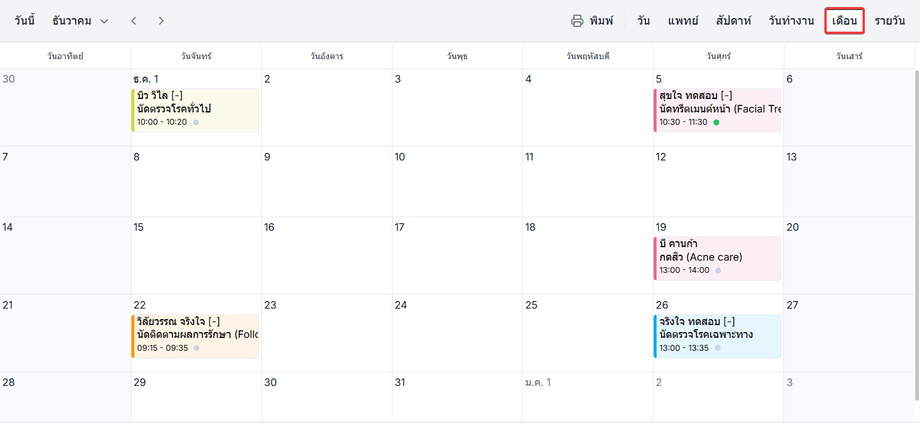Click status dot on Acne care appointment
The image size is (920, 424).
[718, 270]
